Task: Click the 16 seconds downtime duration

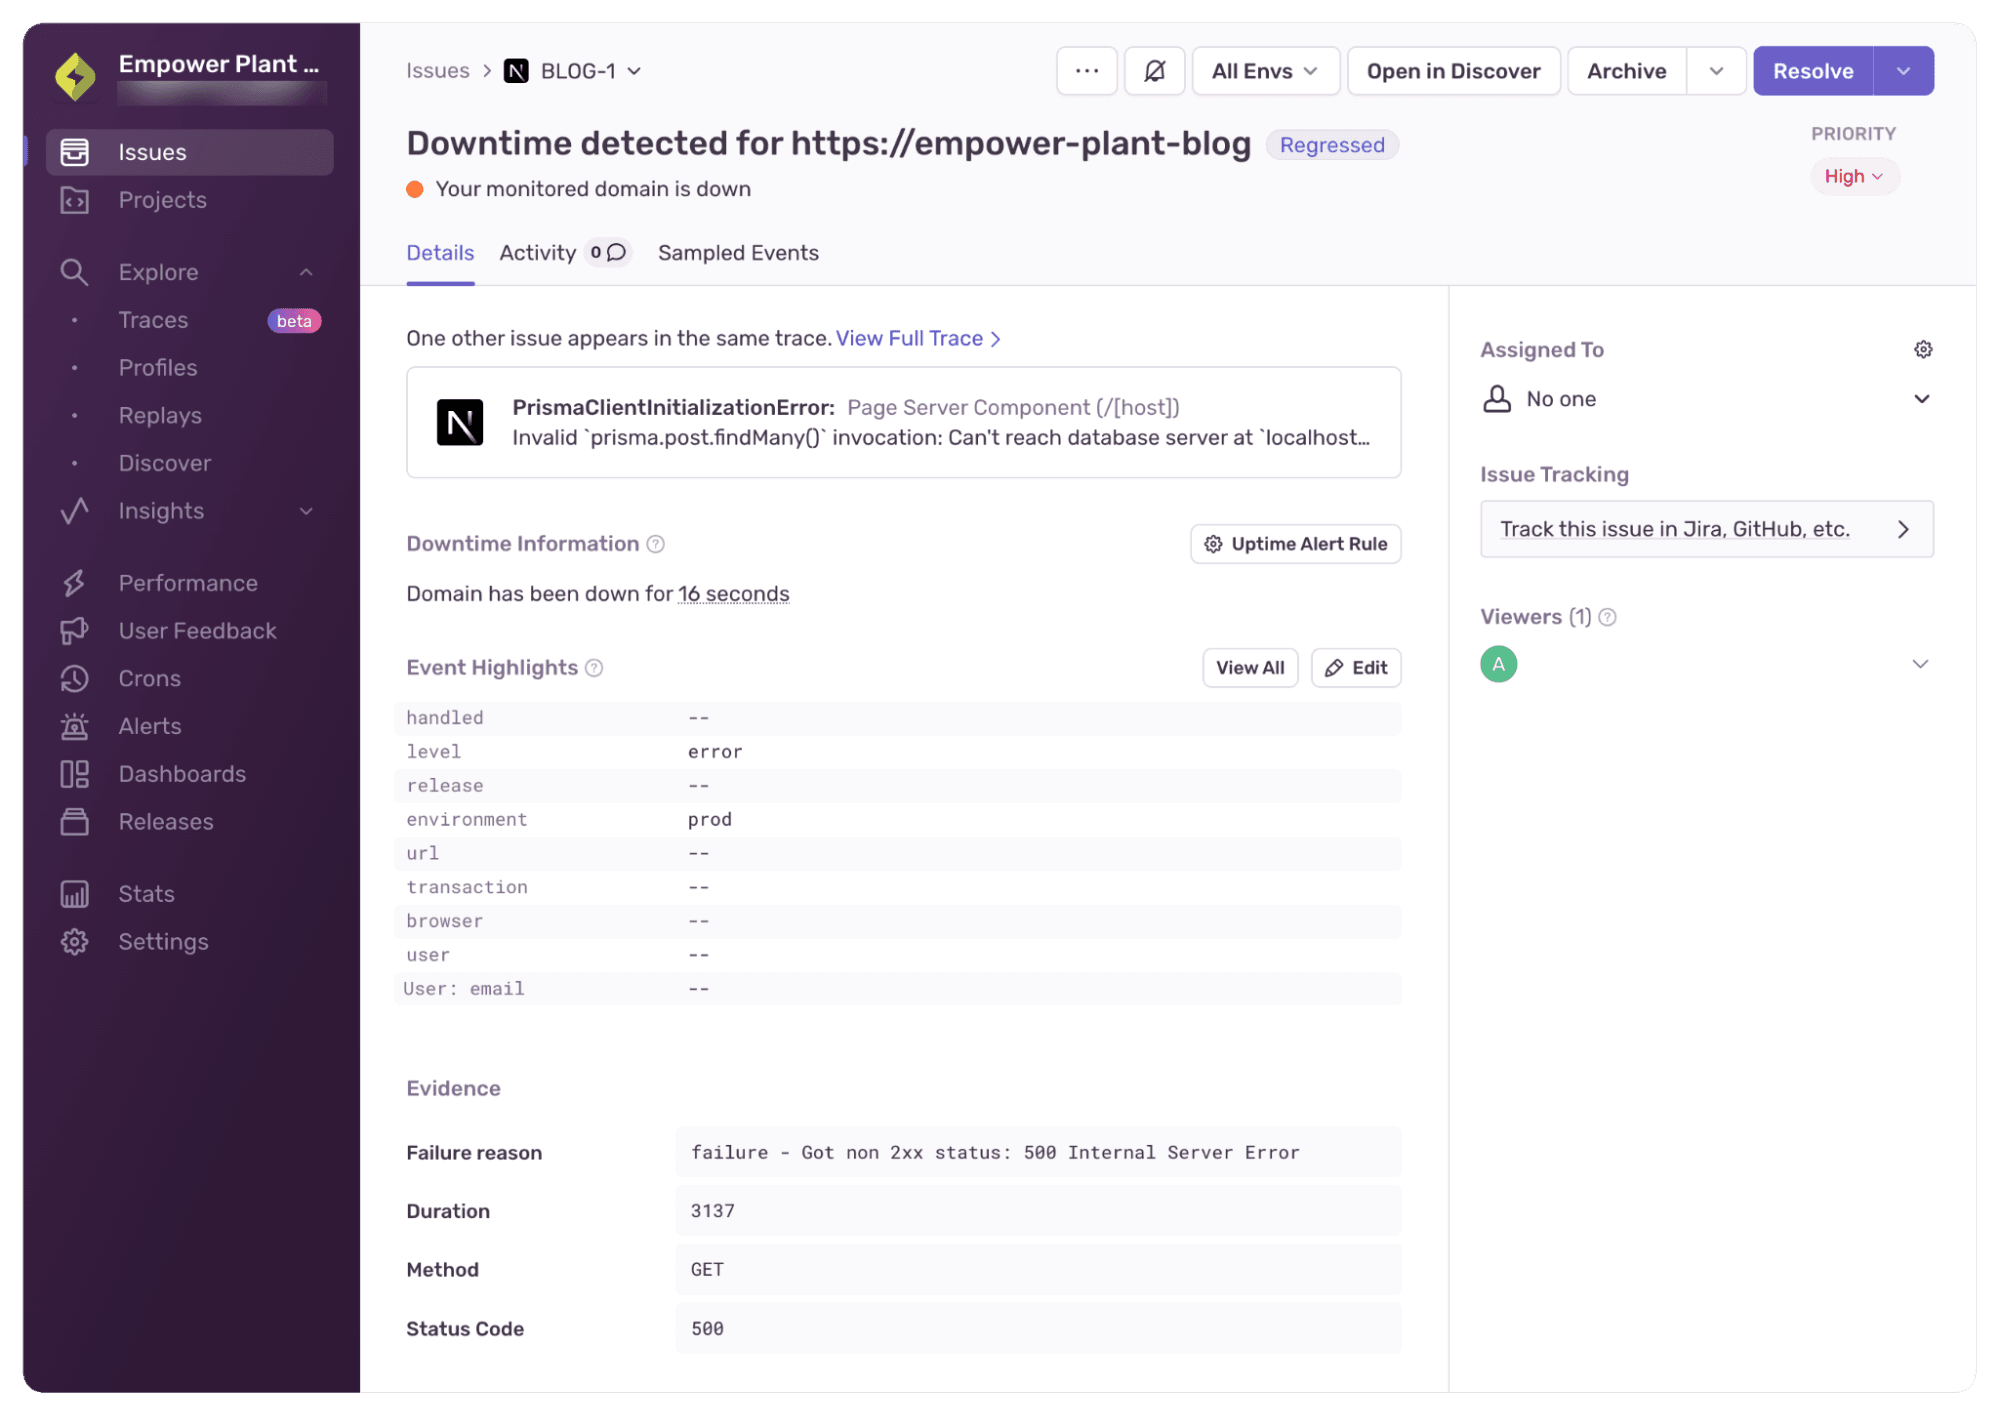Action: pyautogui.click(x=733, y=594)
